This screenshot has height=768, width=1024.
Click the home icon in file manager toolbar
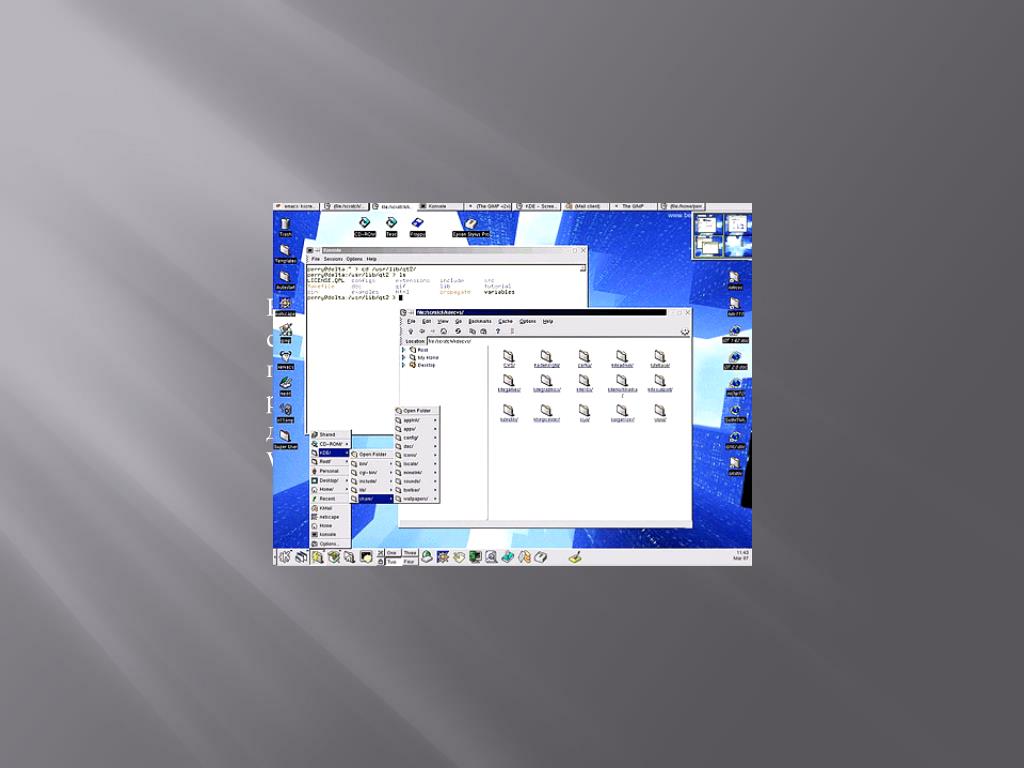(x=443, y=331)
